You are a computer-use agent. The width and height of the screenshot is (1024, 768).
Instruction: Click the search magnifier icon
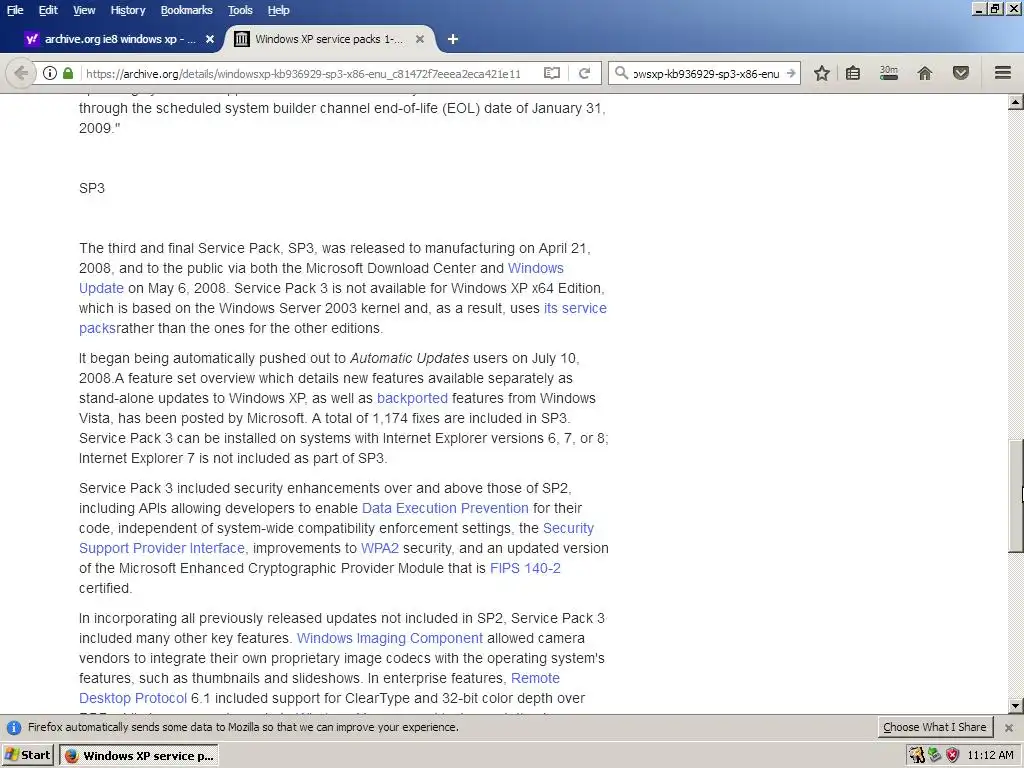[622, 73]
